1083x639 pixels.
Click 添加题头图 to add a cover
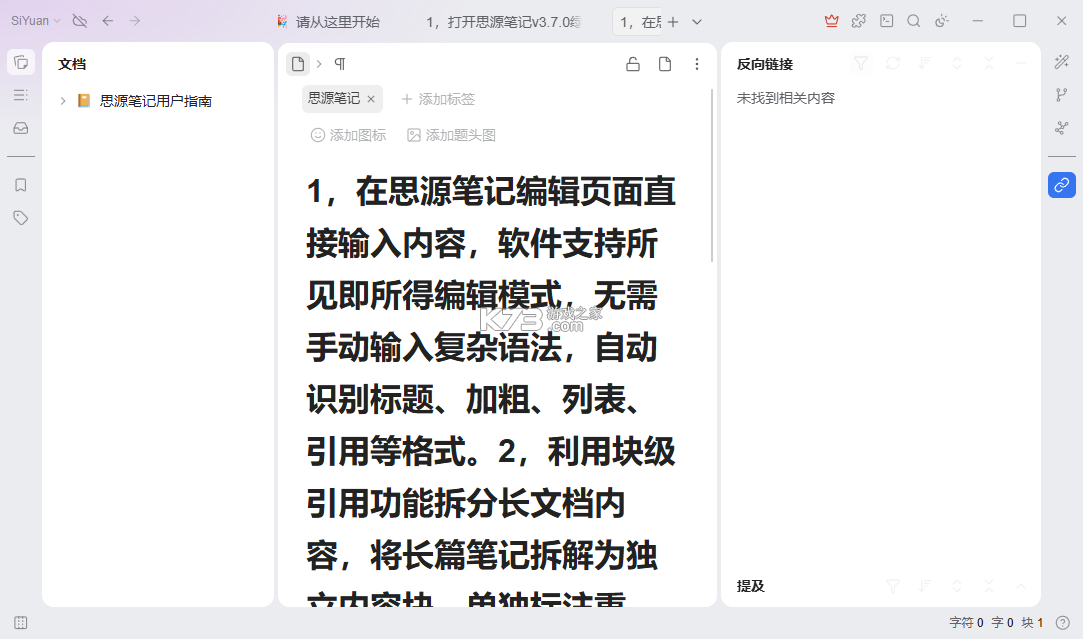pyautogui.click(x=451, y=135)
